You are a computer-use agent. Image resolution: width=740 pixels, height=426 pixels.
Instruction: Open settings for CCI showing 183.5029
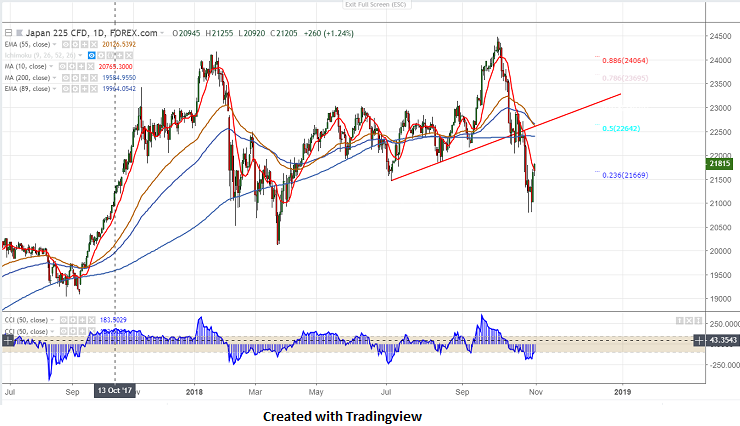[x=73, y=320]
